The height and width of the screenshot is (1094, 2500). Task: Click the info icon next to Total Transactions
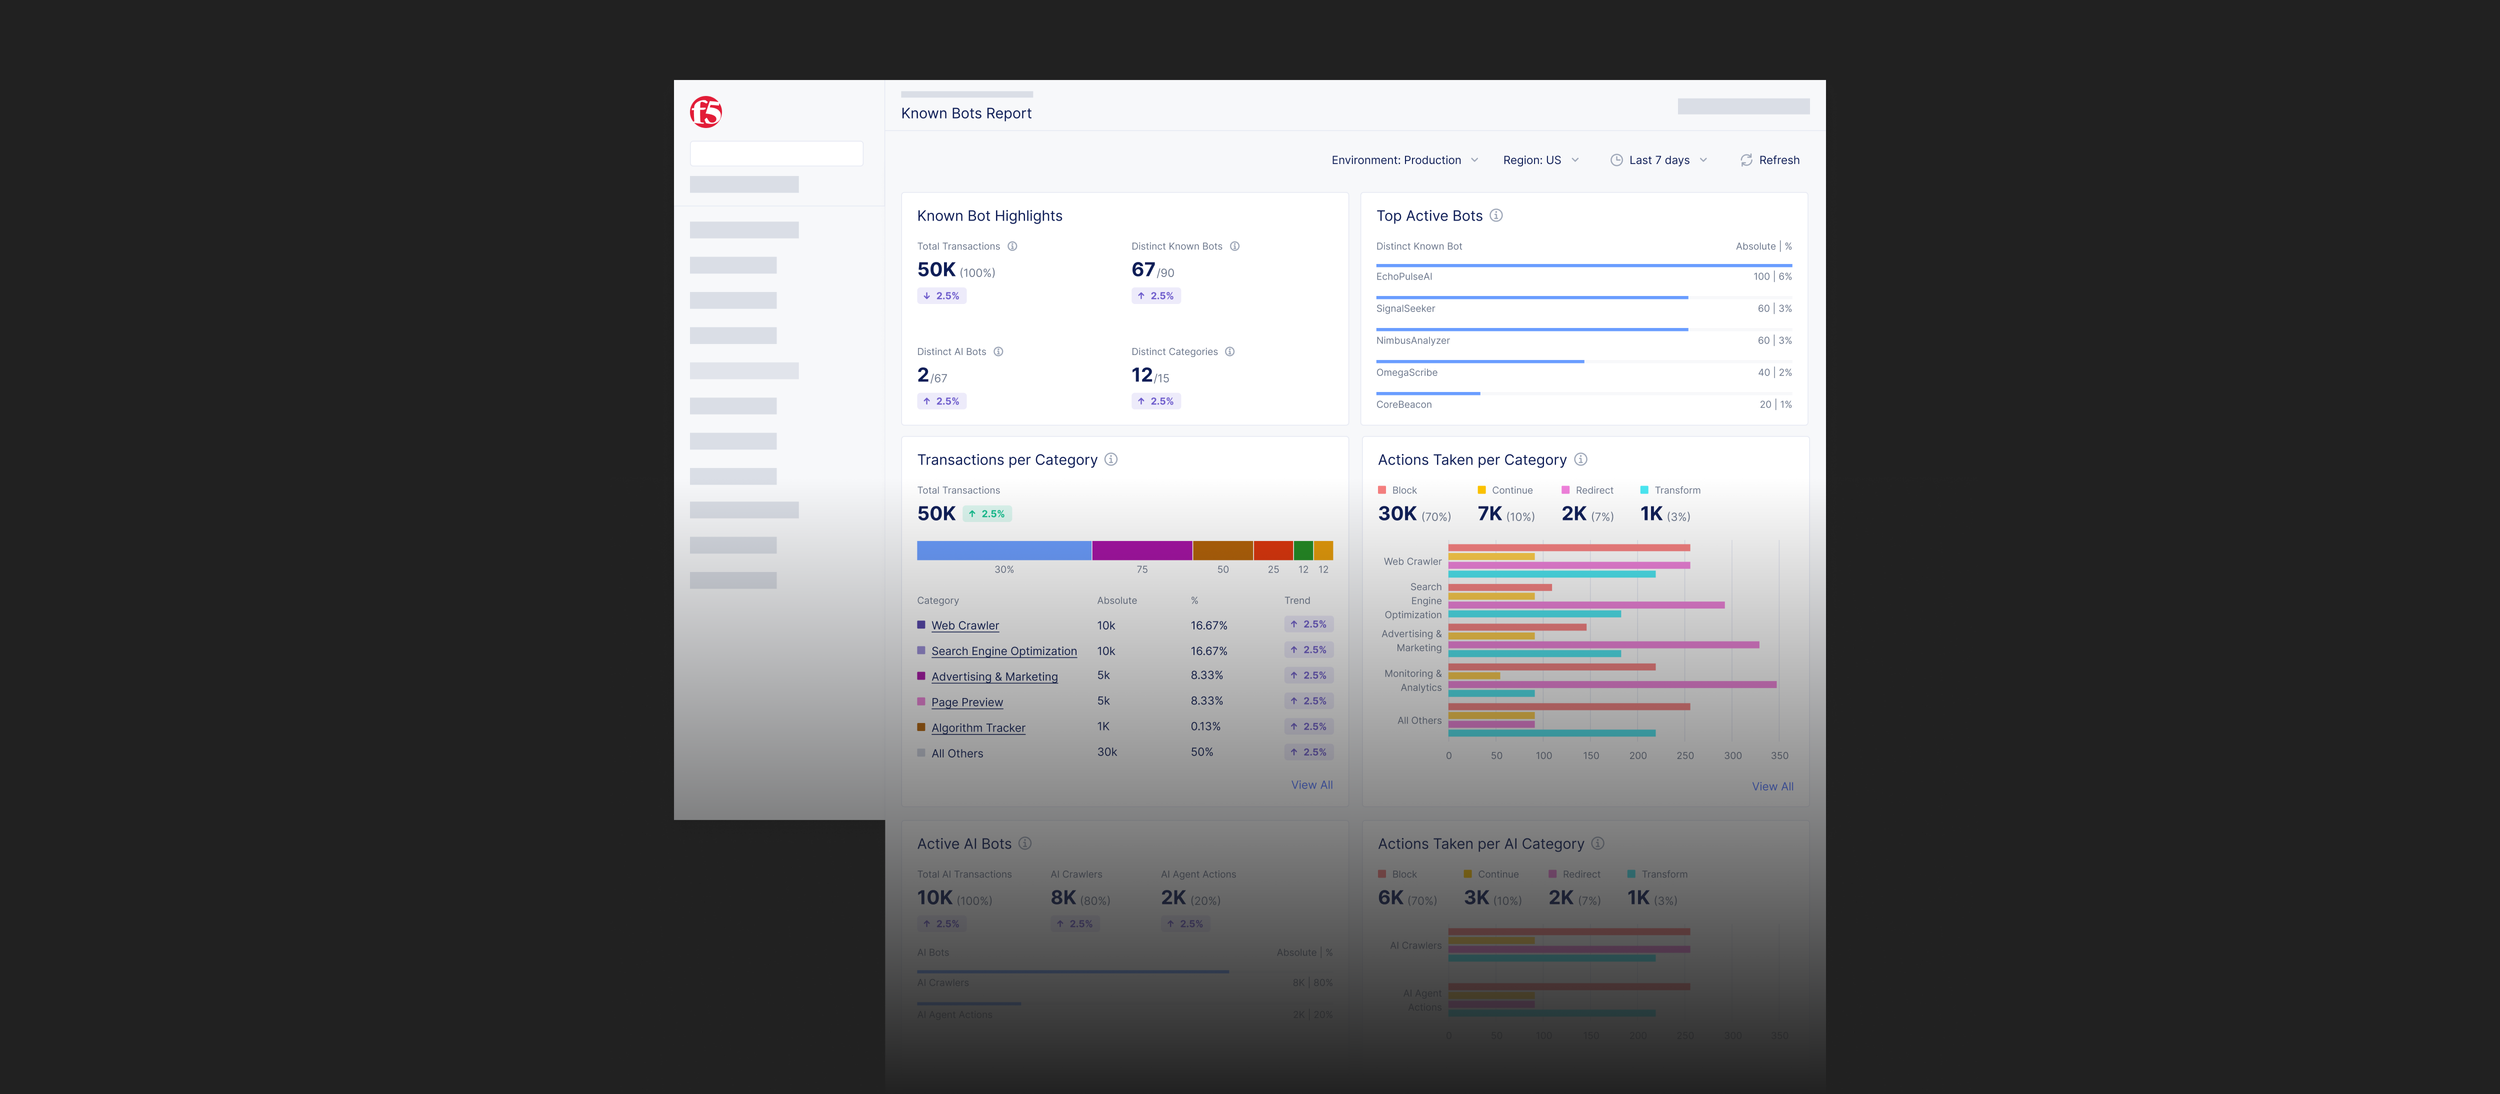point(1012,246)
